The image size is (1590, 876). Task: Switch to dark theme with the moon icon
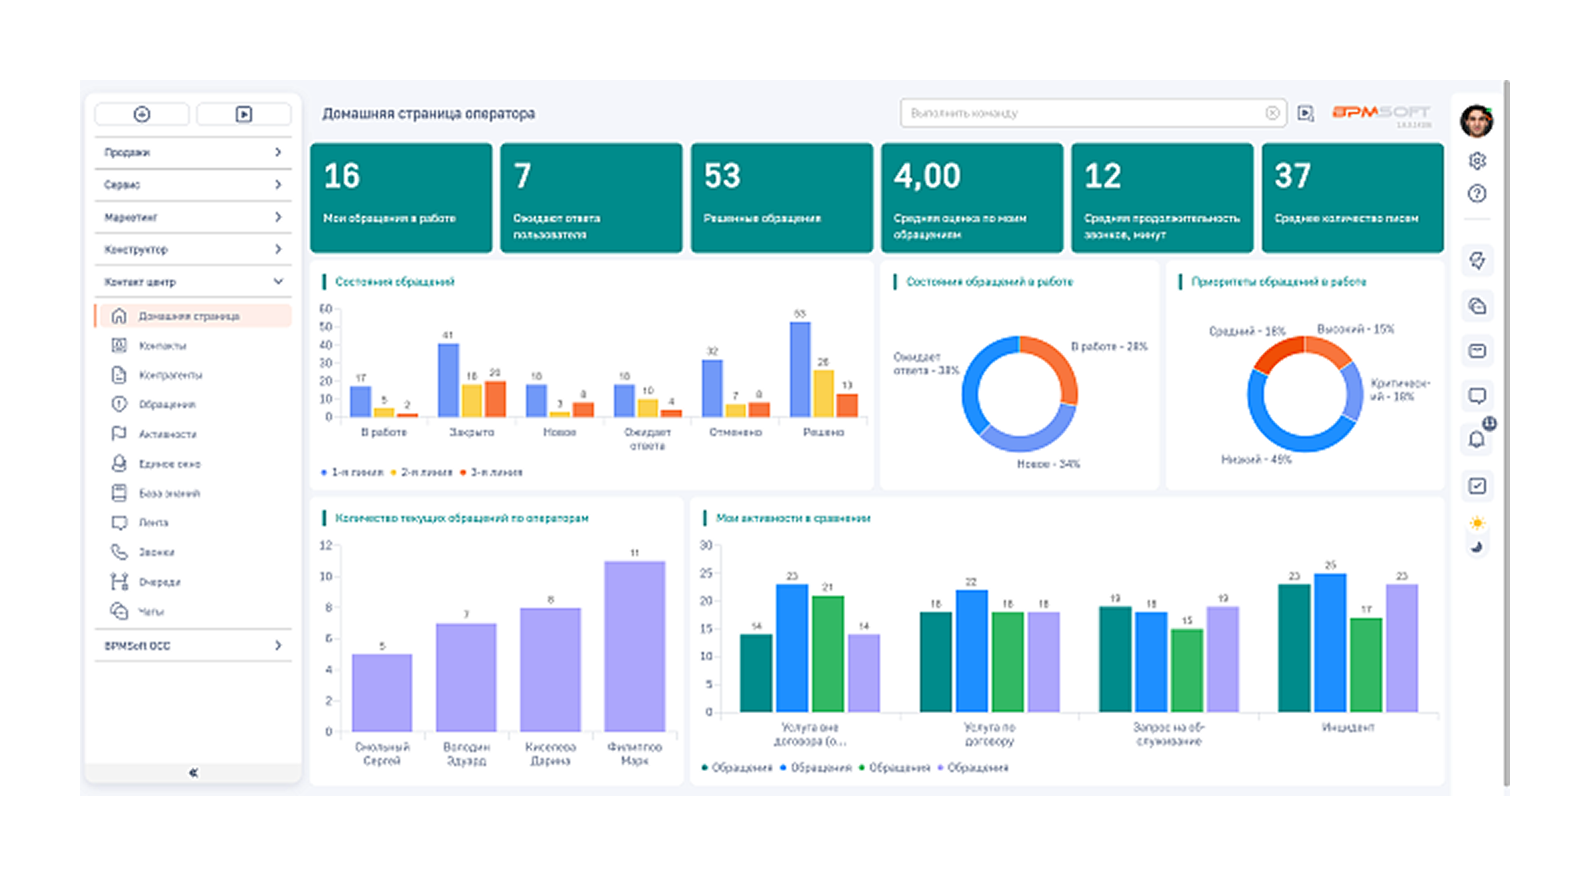(x=1477, y=546)
